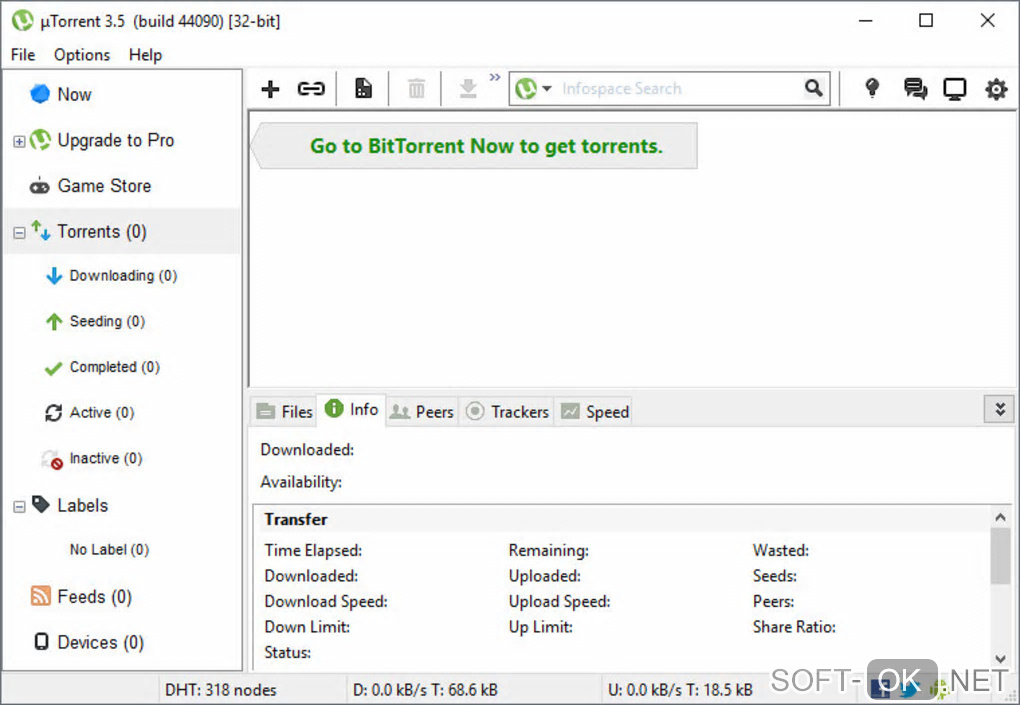
Task: Switch to the Peers tab
Action: pos(422,412)
